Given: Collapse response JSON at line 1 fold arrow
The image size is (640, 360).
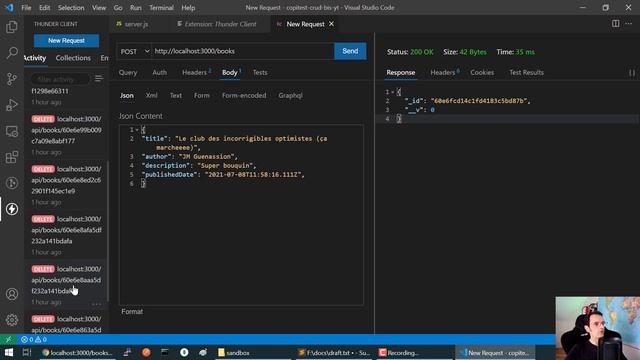Looking at the screenshot, I should tap(393, 92).
